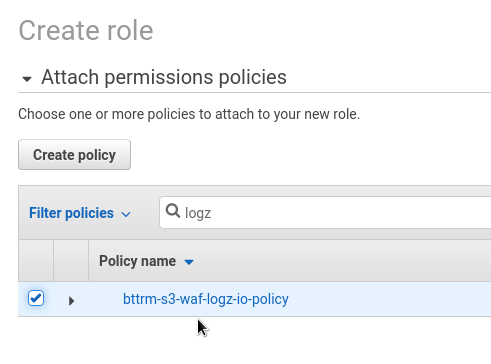
Task: Click the 'Choose one or more policies' description
Action: [x=189, y=114]
